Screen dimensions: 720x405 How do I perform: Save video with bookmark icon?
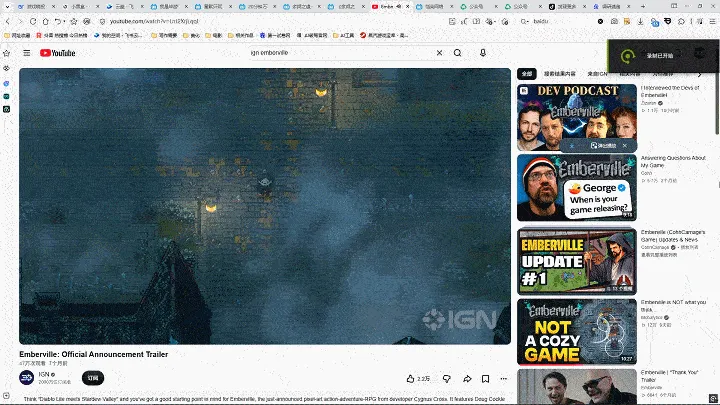click(485, 378)
